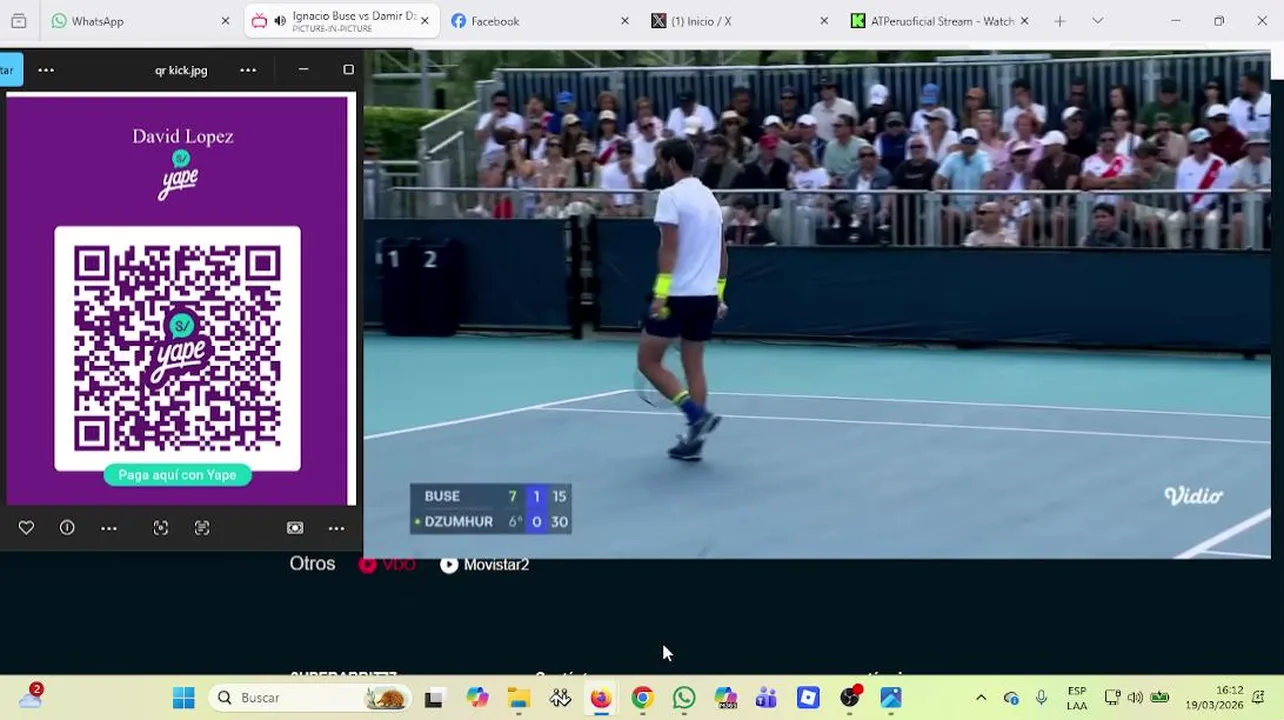Image resolution: width=1284 pixels, height=720 pixels.
Task: Toggle the filmstrip view icon
Action: (295, 528)
